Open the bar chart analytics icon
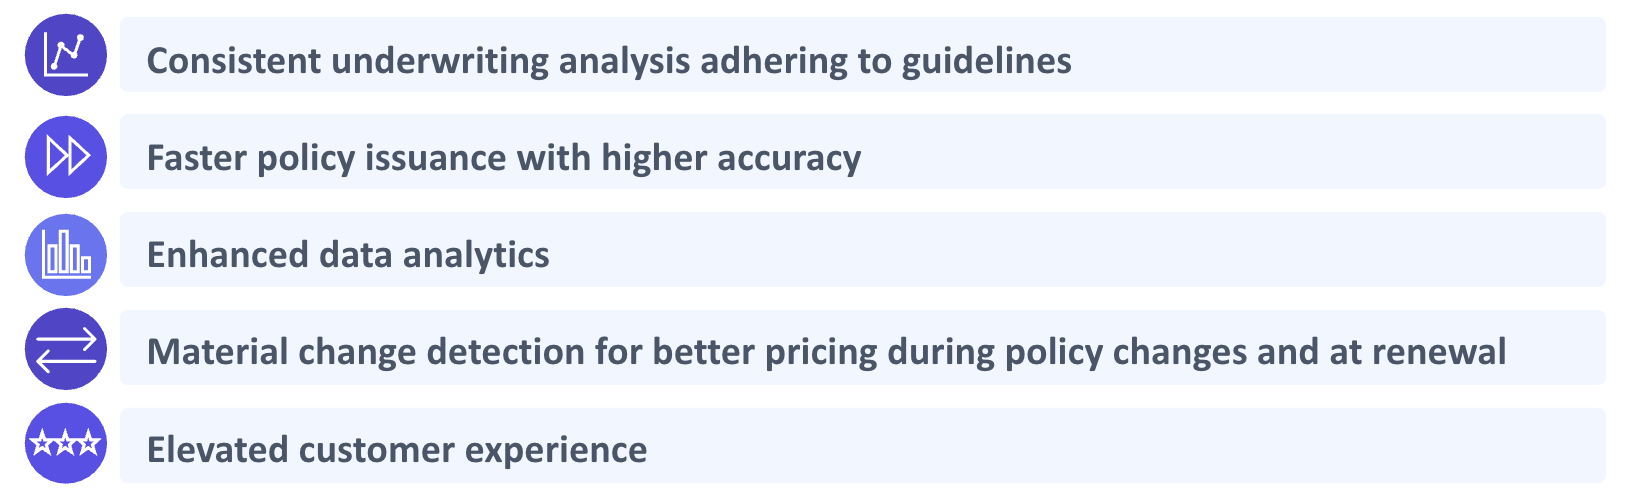1628x504 pixels. pos(66,254)
